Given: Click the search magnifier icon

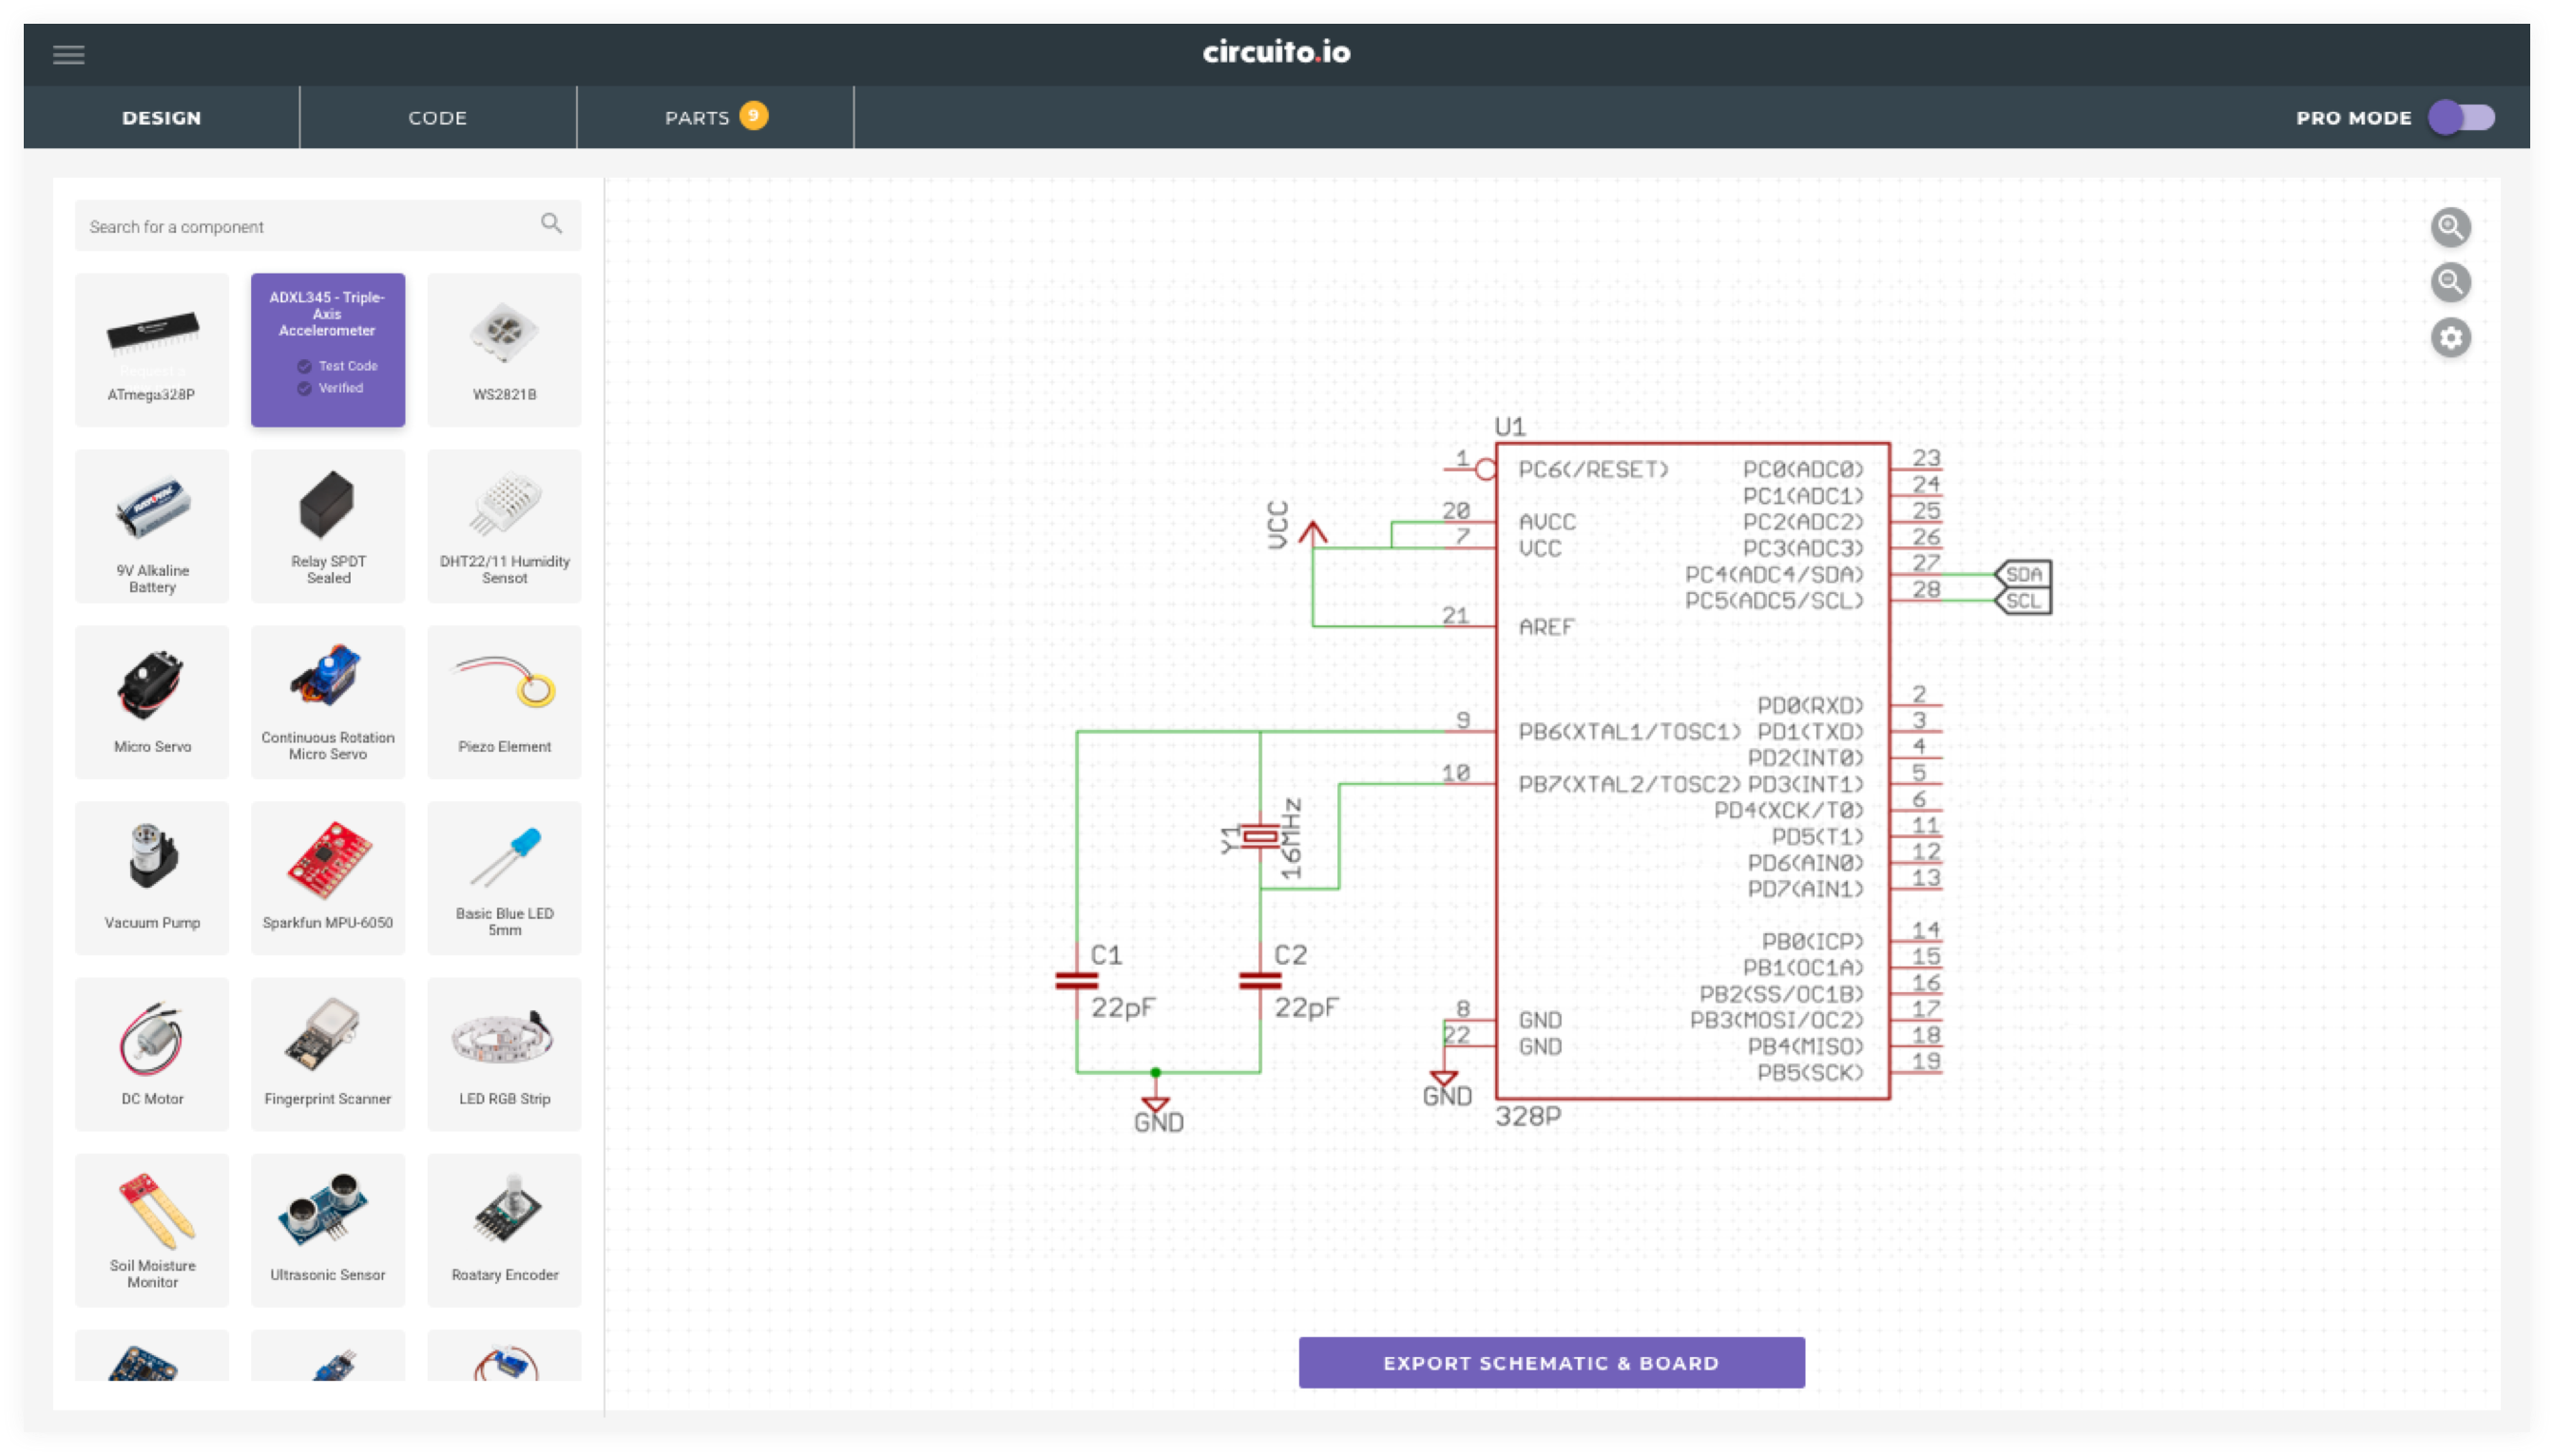Looking at the screenshot, I should (x=551, y=224).
